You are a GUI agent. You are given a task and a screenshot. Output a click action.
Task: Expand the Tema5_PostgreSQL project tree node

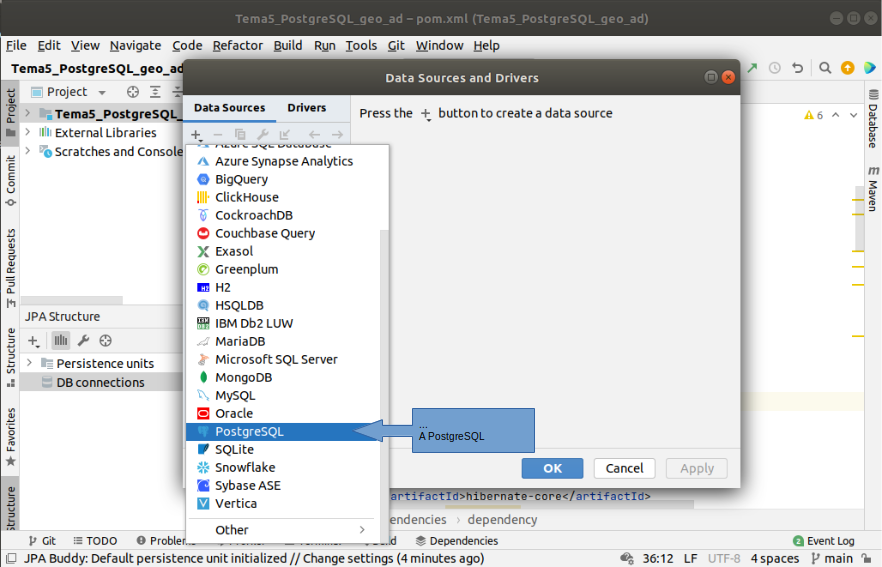point(28,114)
